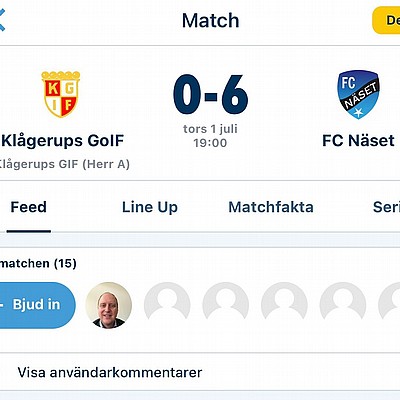Click the yellow button at top right

pyautogui.click(x=387, y=20)
